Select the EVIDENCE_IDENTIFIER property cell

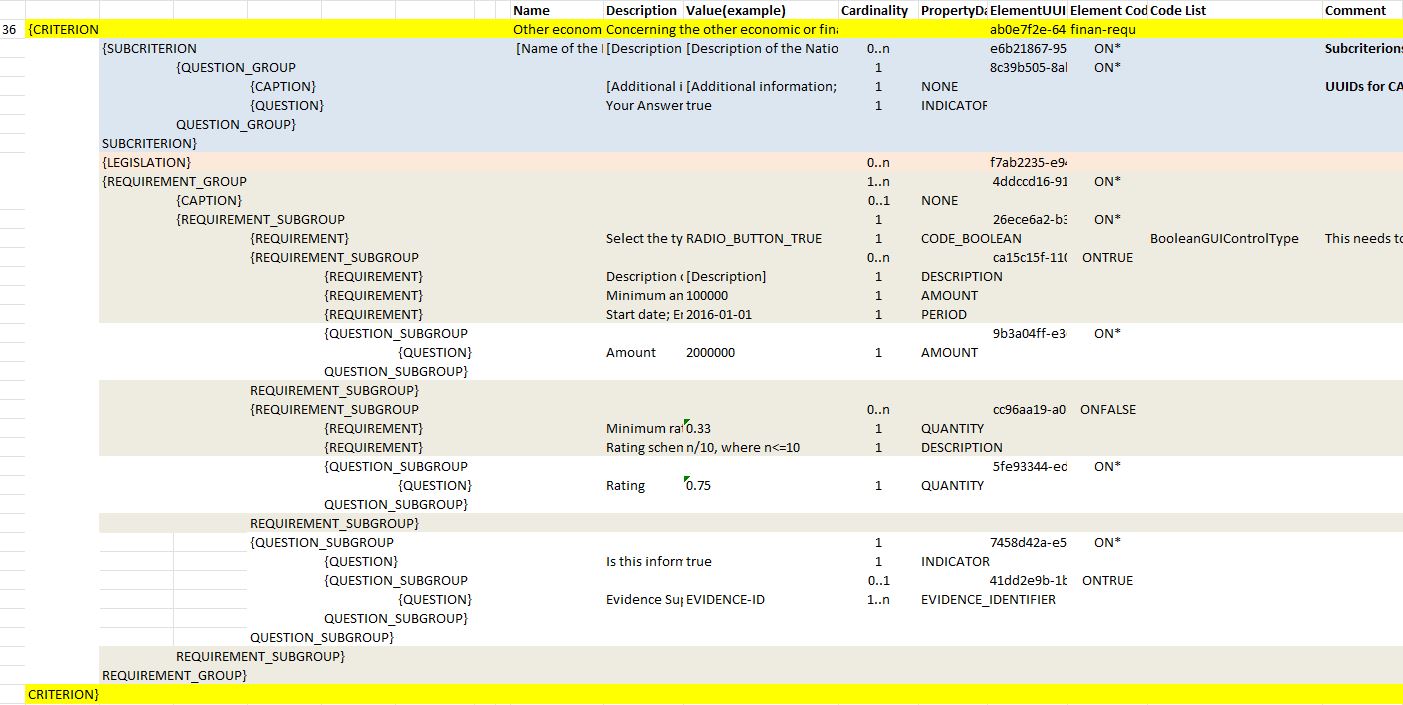(x=988, y=600)
